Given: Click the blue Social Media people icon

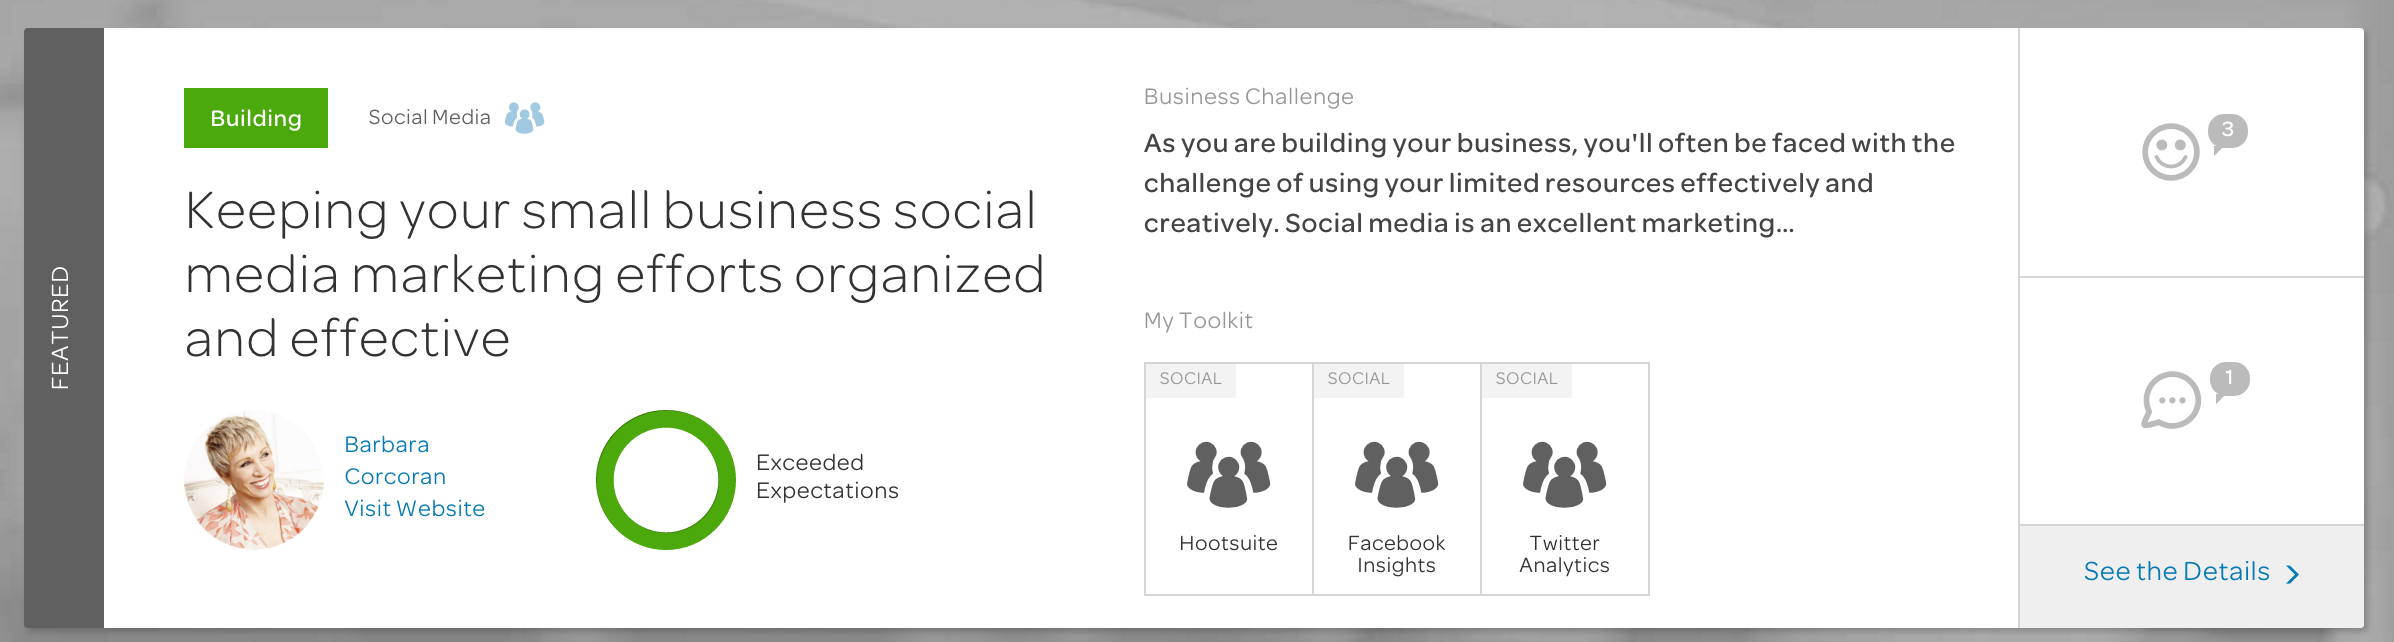Looking at the screenshot, I should point(524,118).
